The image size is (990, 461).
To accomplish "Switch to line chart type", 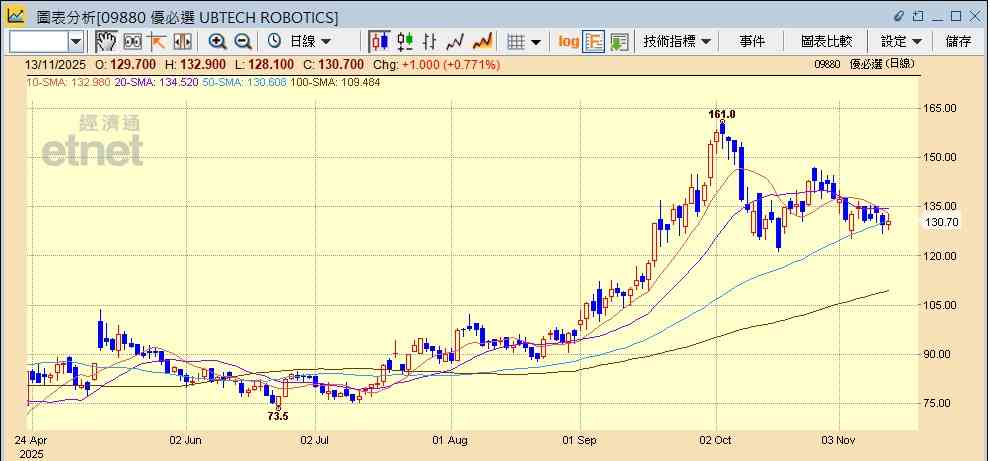I will click(x=456, y=41).
